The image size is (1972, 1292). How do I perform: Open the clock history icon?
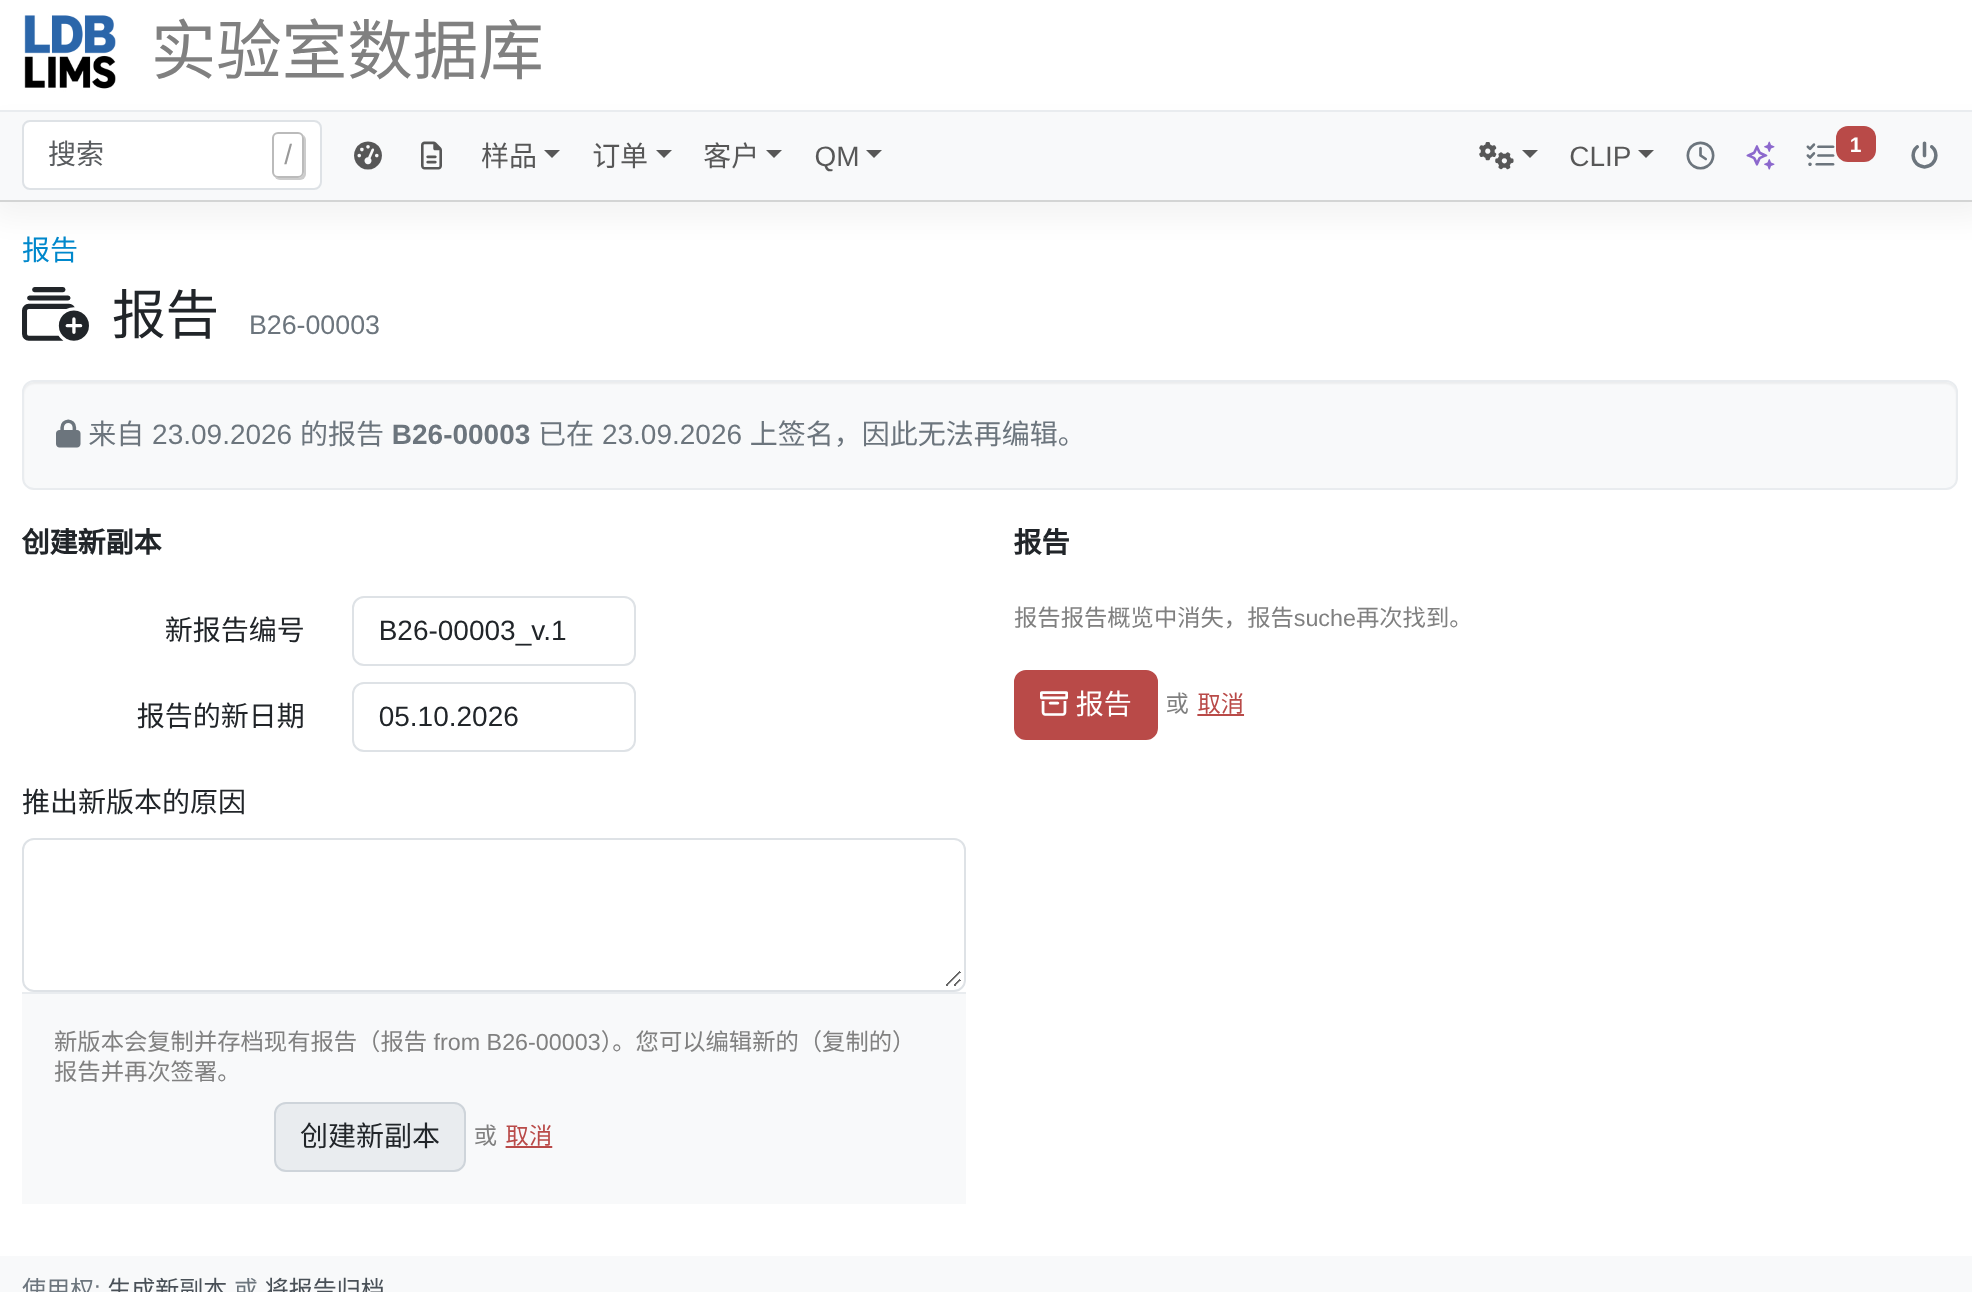click(x=1700, y=156)
